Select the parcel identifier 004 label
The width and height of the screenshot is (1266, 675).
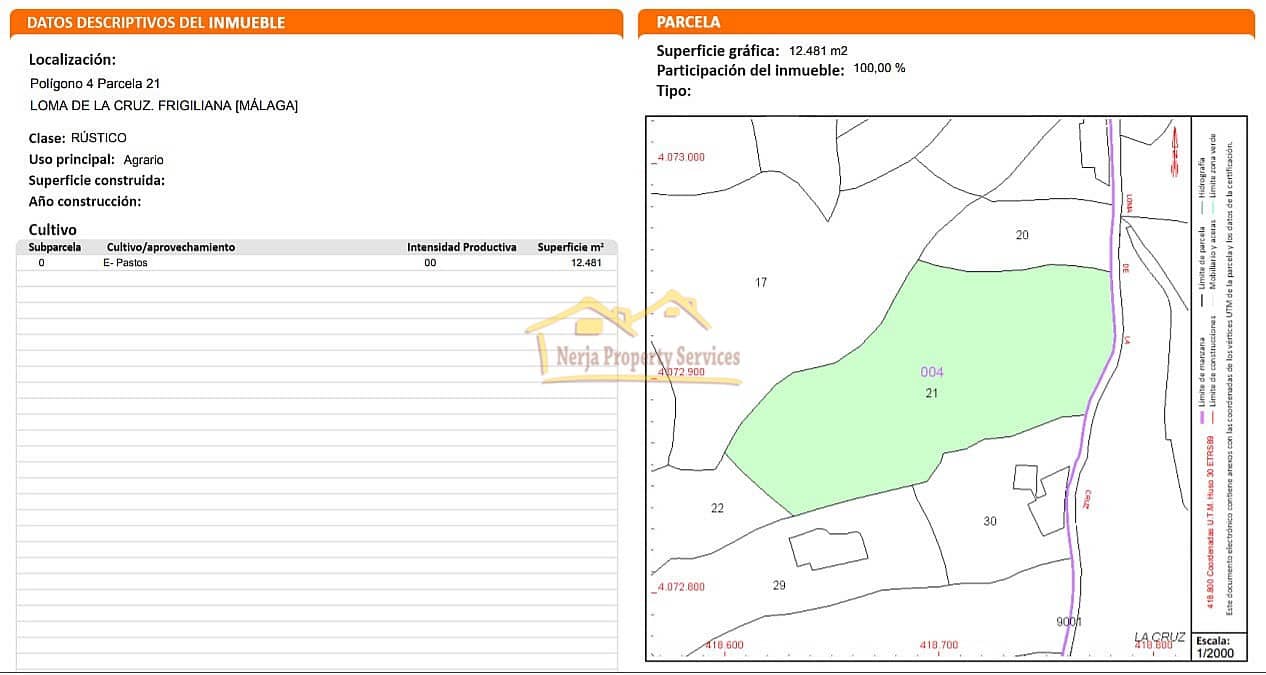click(930, 371)
